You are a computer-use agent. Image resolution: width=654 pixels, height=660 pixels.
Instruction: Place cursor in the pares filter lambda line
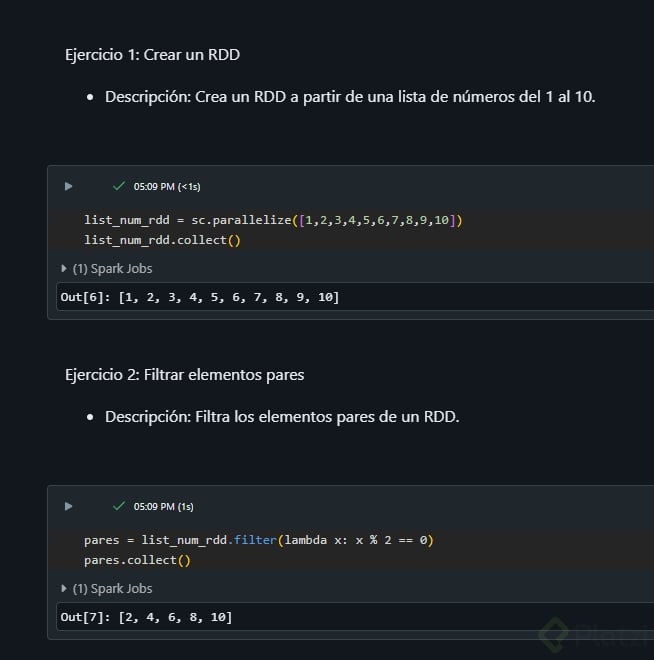click(258, 540)
